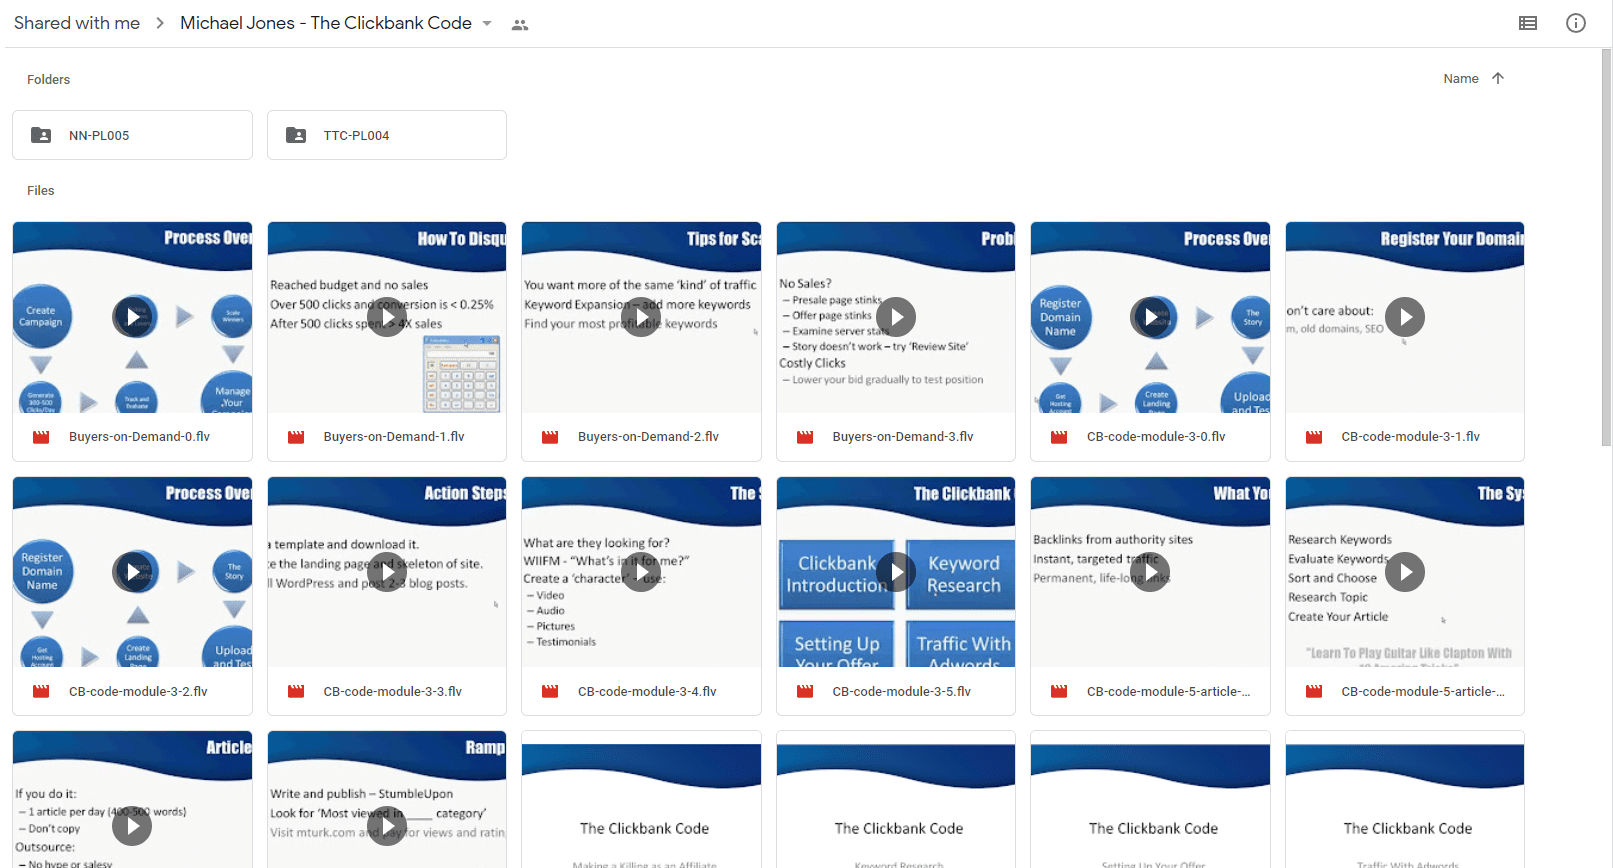Play the CB-code-module-3-2.flv video preview
This screenshot has width=1613, height=868.
click(134, 572)
